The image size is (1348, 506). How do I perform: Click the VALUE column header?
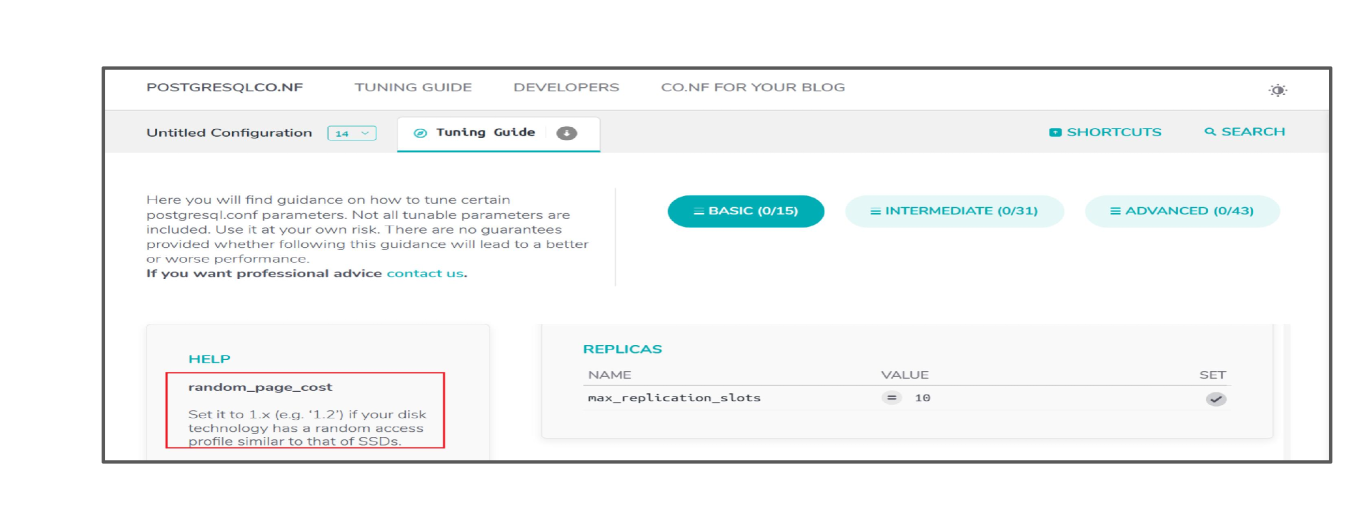pyautogui.click(x=905, y=375)
